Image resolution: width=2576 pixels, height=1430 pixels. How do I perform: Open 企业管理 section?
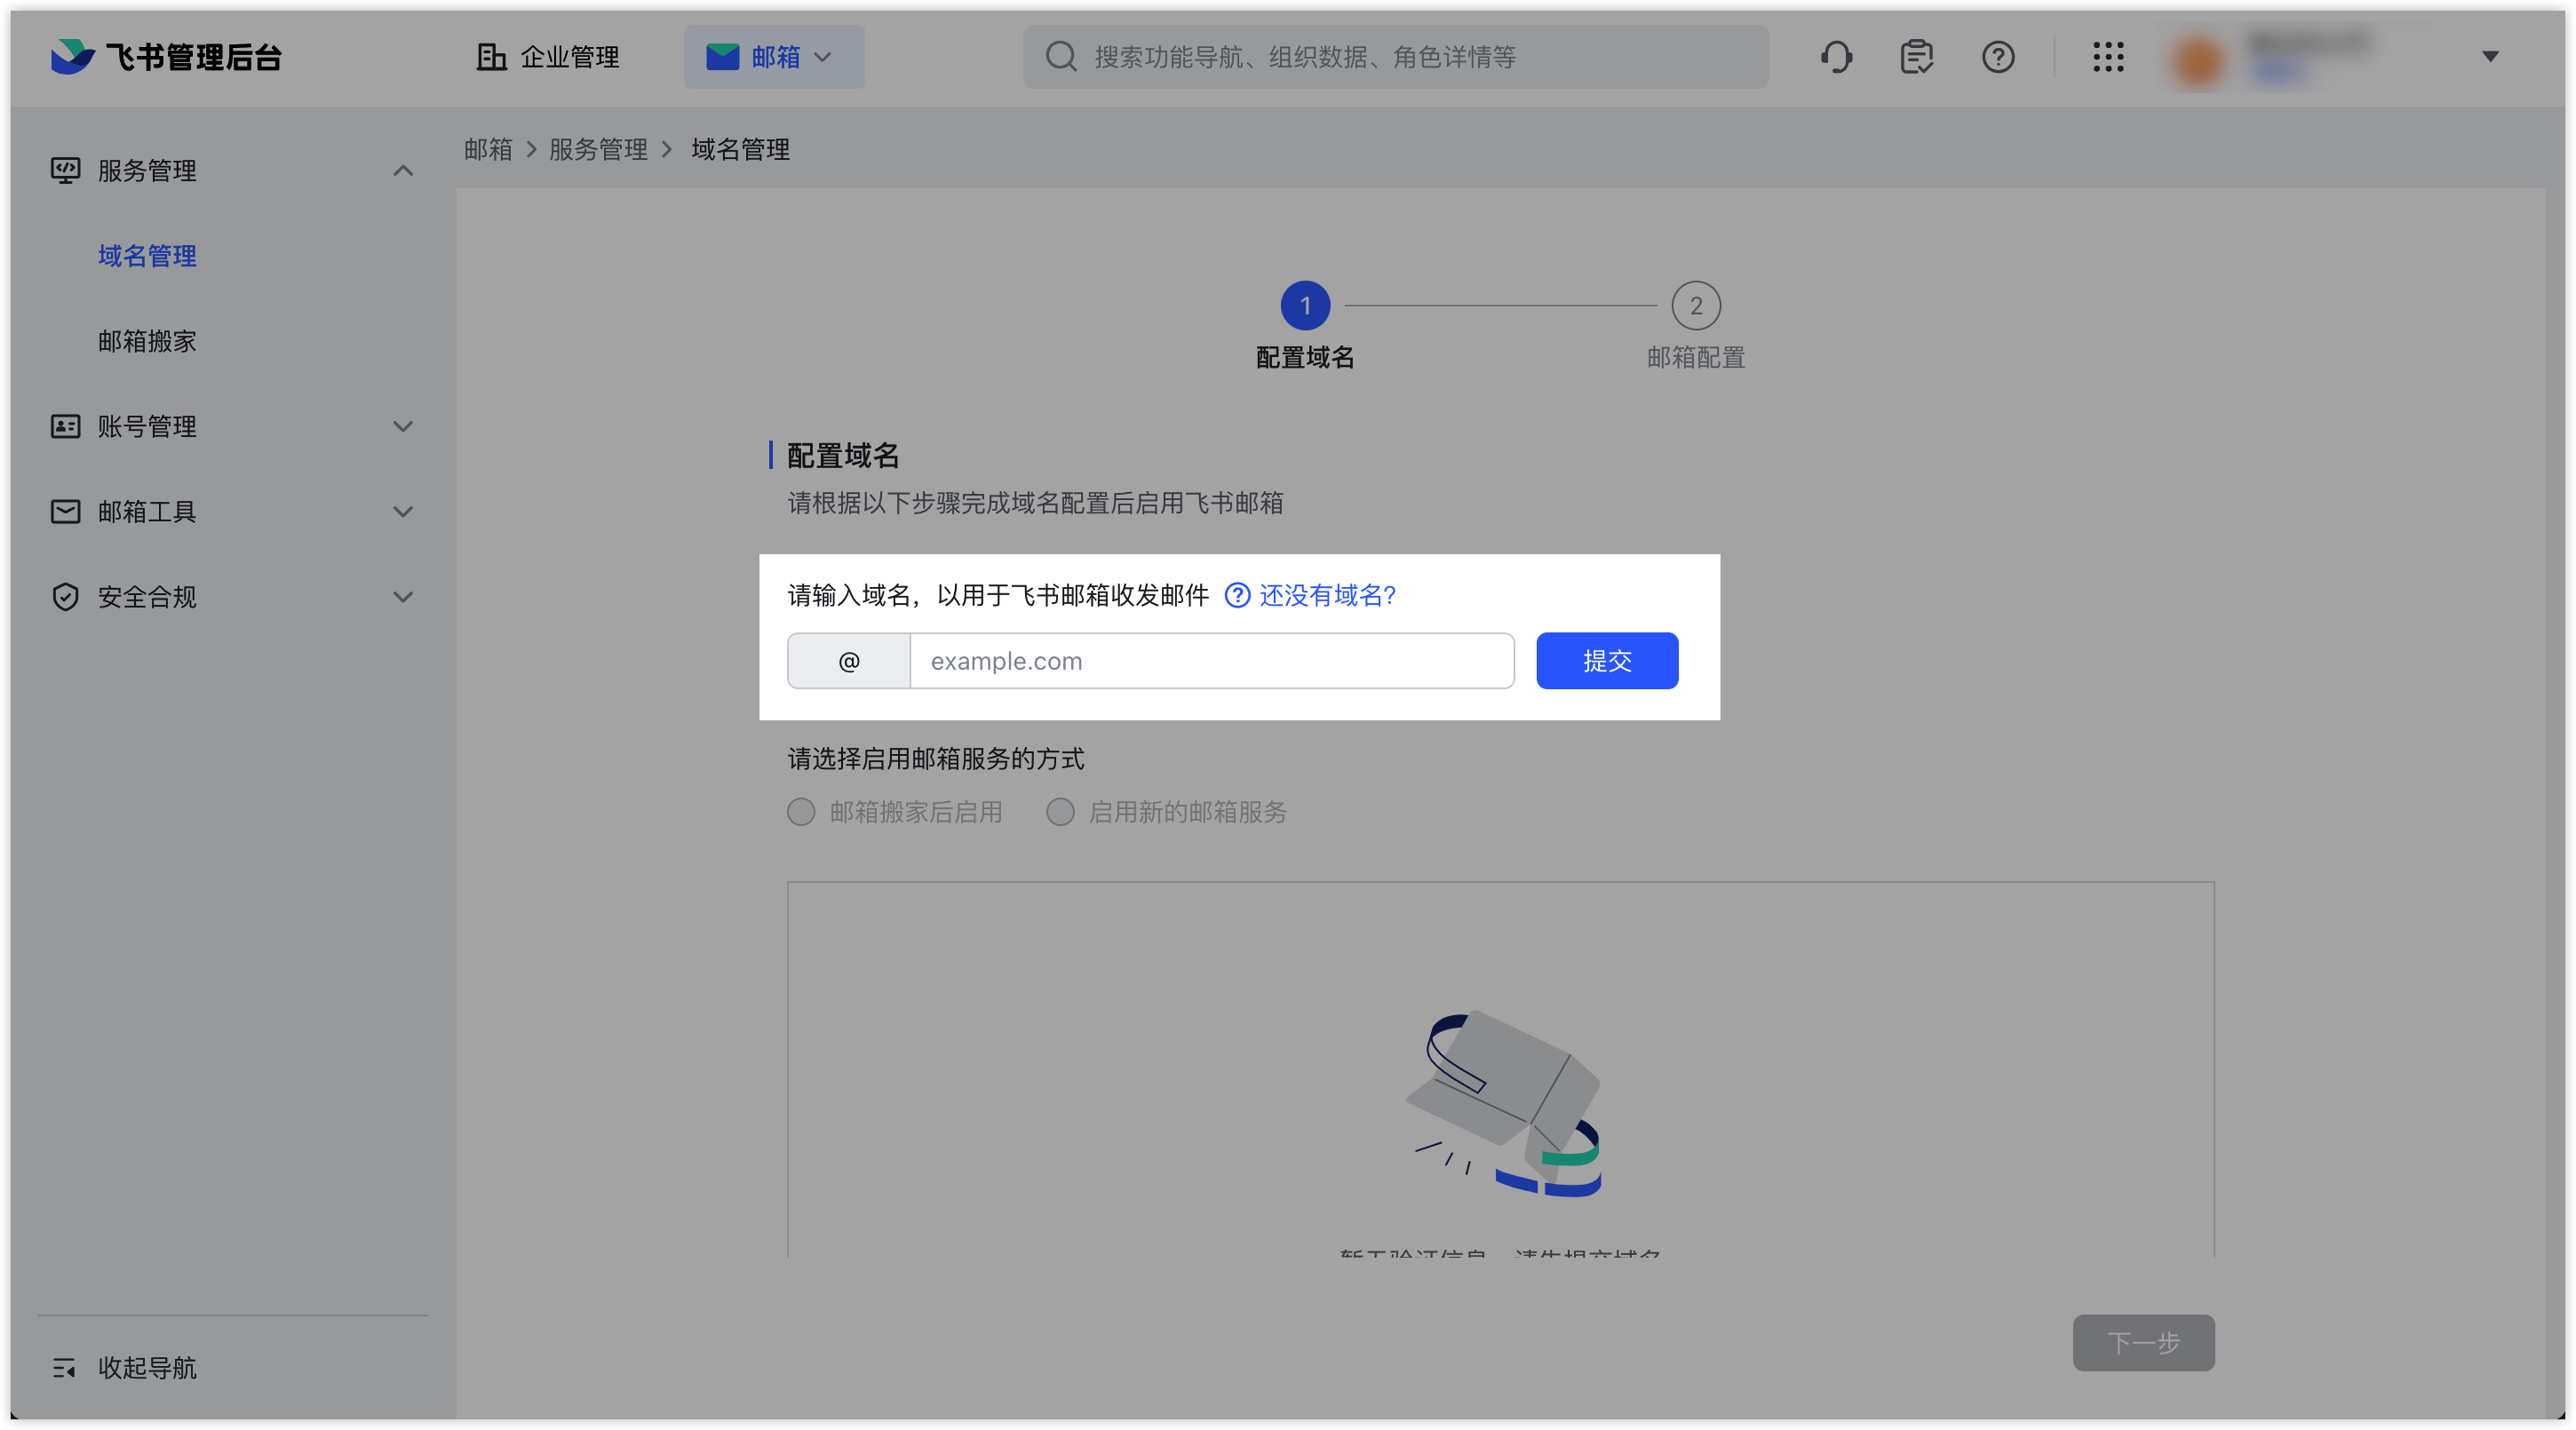pos(548,57)
